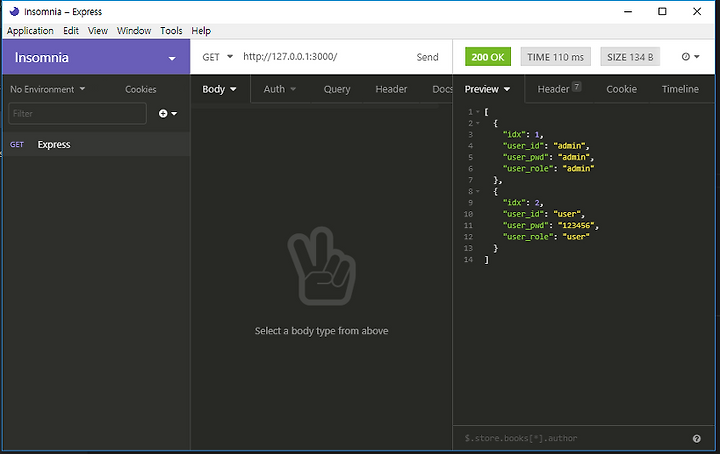Click the 200 OK status tag
The image size is (720, 454).
488,57
